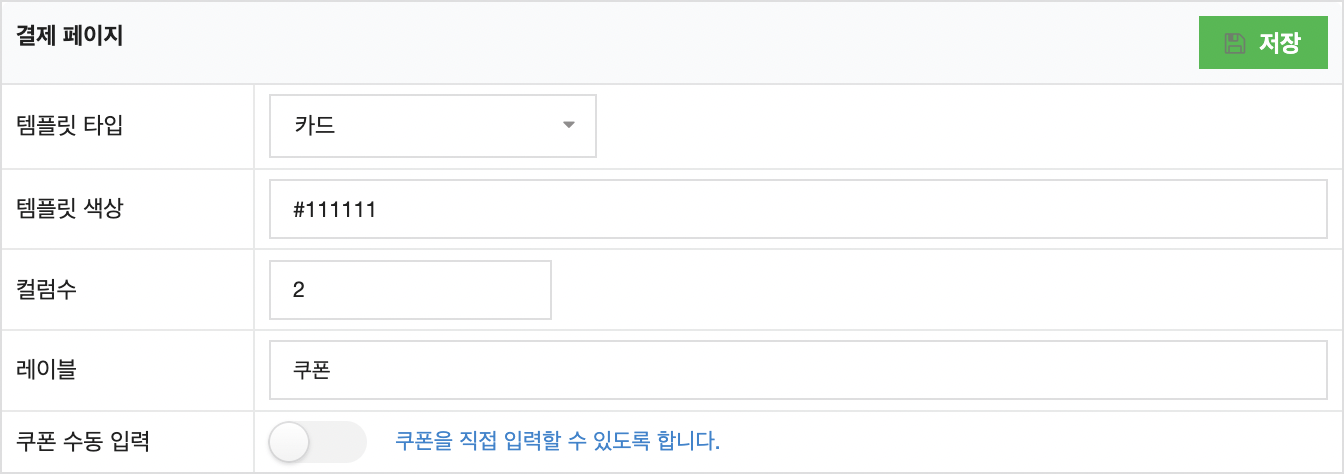Click the 템플릿 타입 row label
Viewport: 1344px width, 474px height.
coord(70,126)
